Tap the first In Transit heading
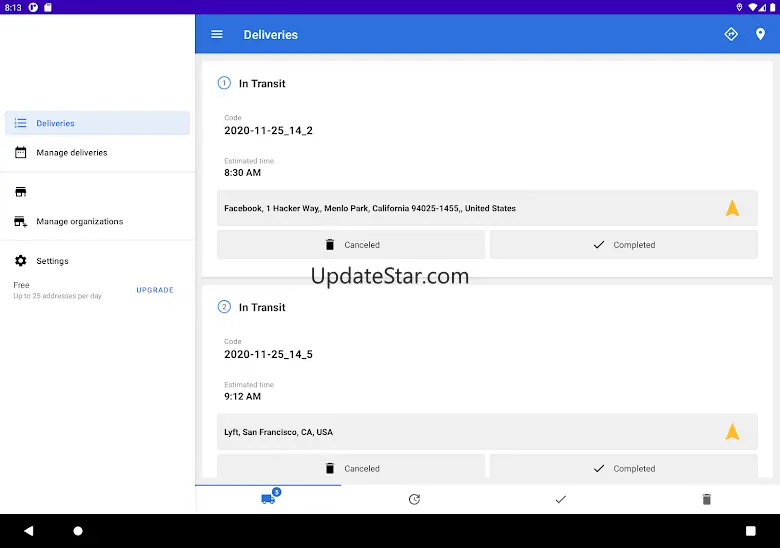780x548 pixels. point(262,84)
